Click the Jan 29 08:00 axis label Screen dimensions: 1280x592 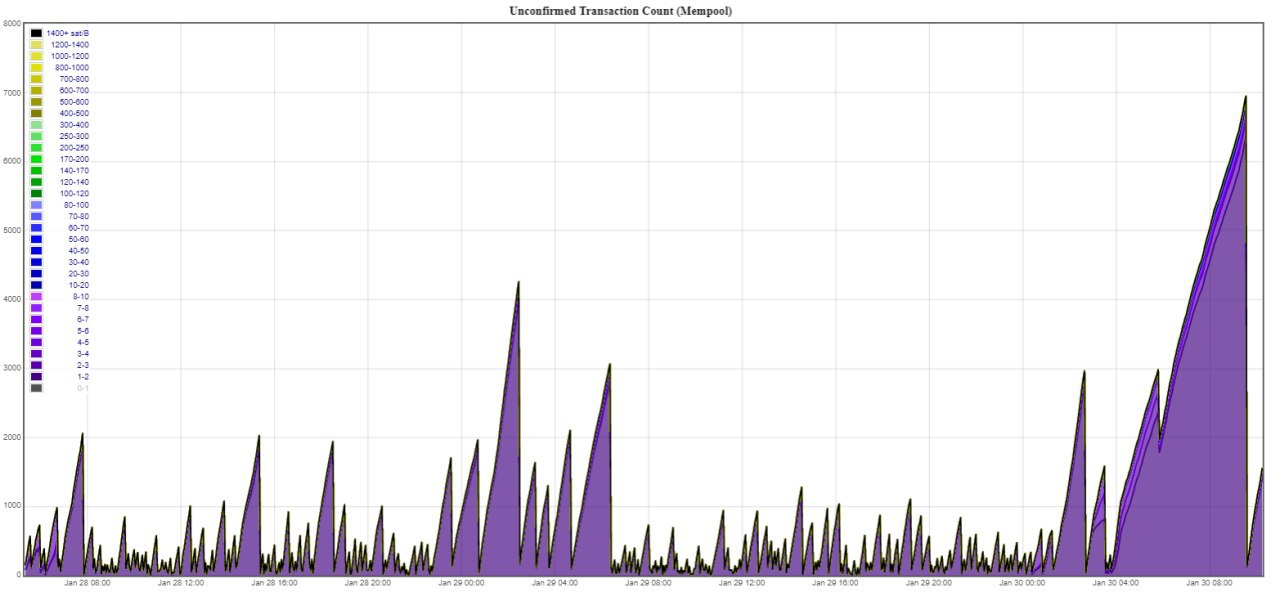tap(649, 582)
